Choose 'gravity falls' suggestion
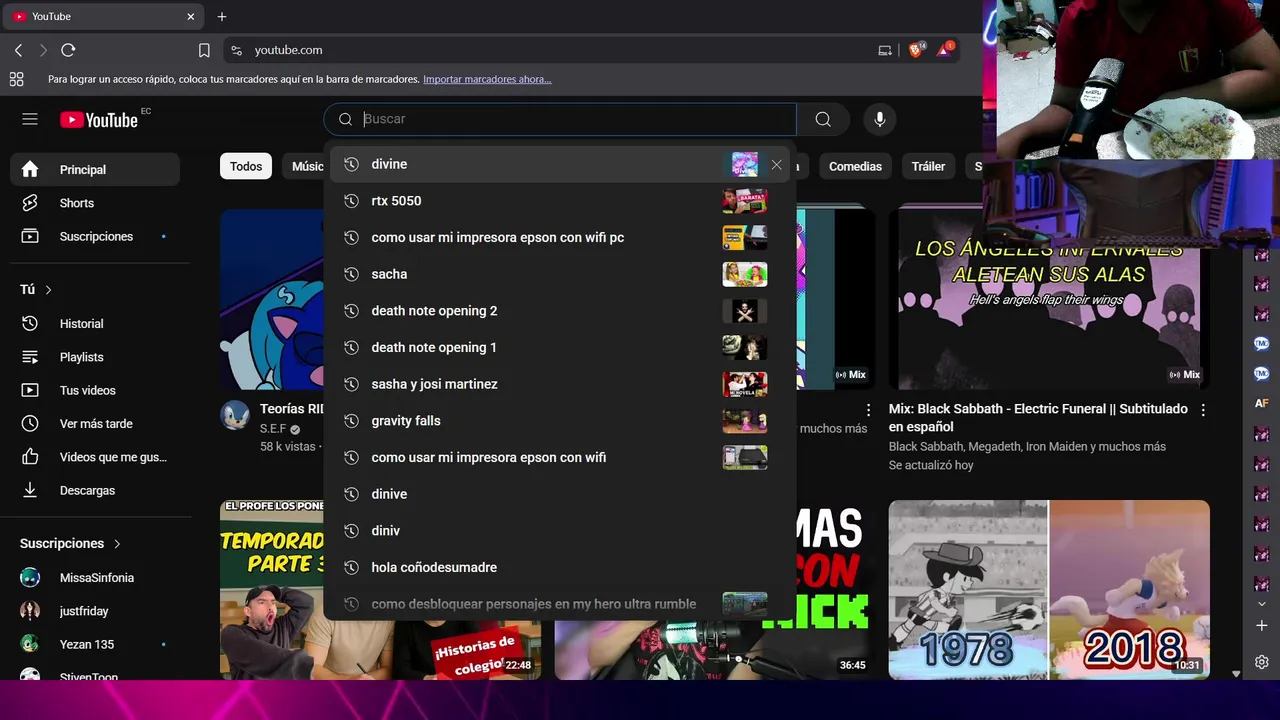1280x720 pixels. point(559,421)
